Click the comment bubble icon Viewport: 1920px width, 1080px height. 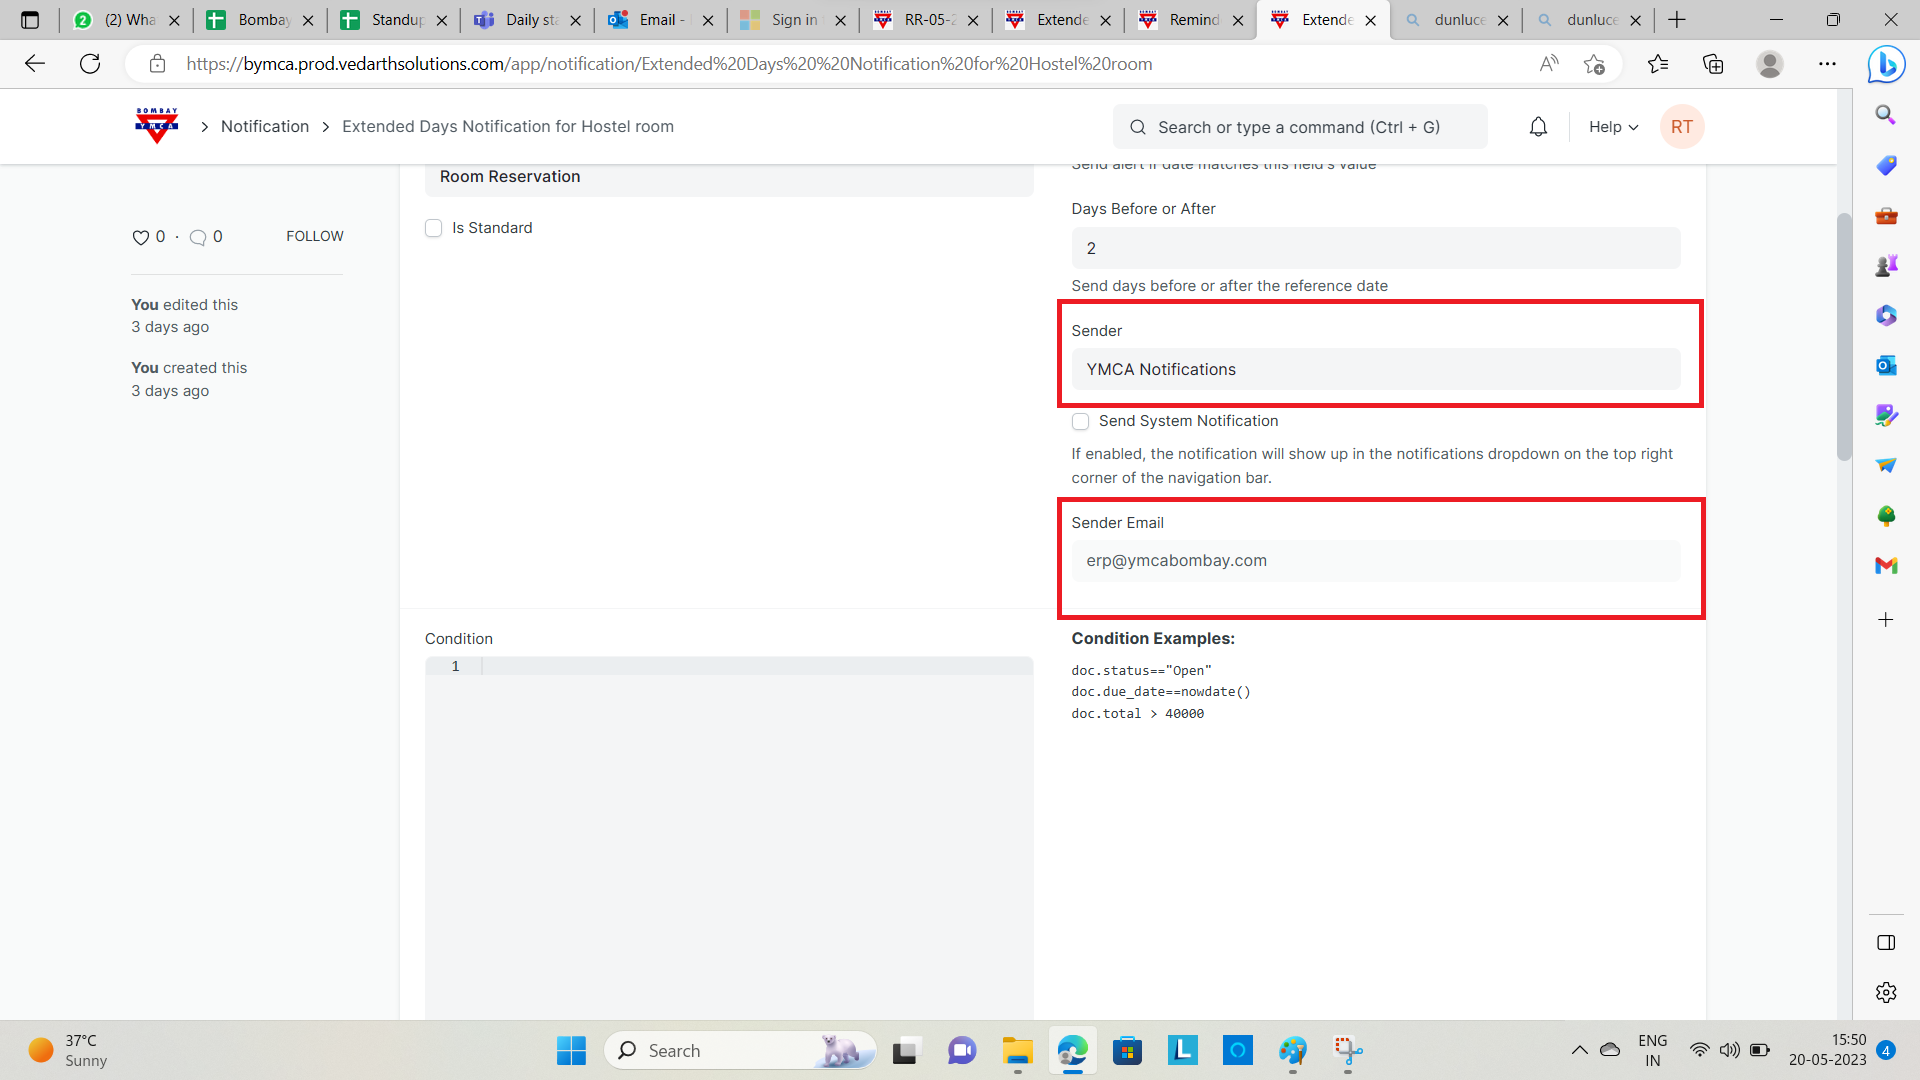(198, 237)
